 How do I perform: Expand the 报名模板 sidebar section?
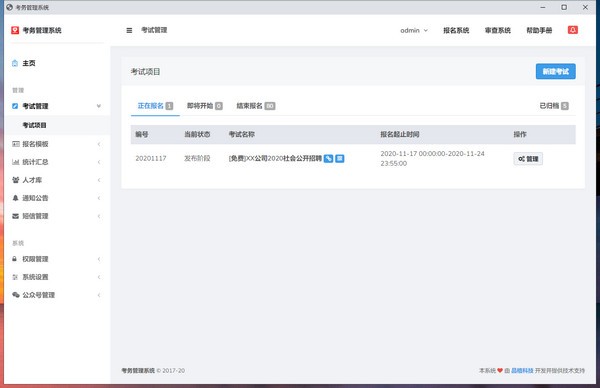57,144
